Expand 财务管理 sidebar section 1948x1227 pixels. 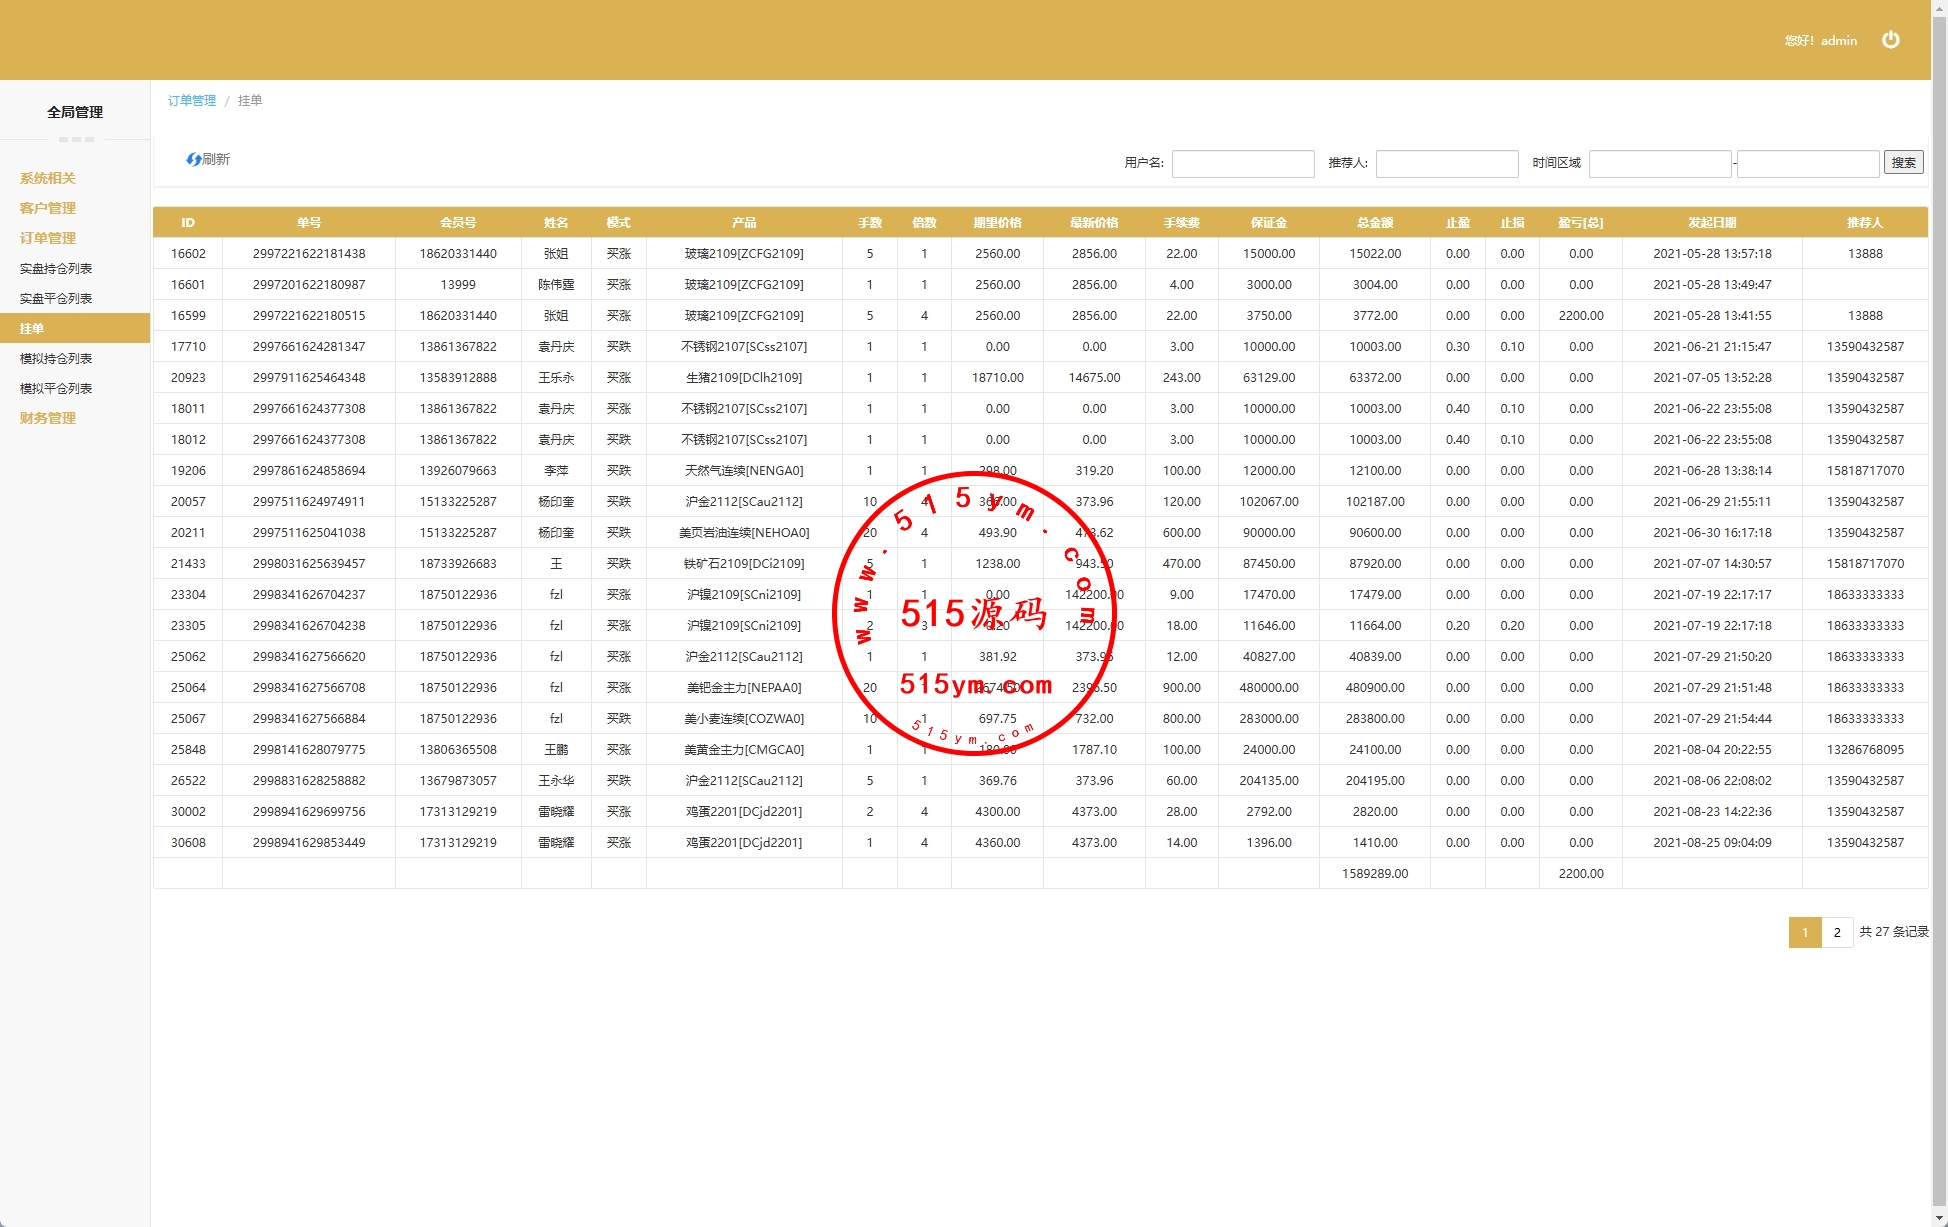[48, 418]
